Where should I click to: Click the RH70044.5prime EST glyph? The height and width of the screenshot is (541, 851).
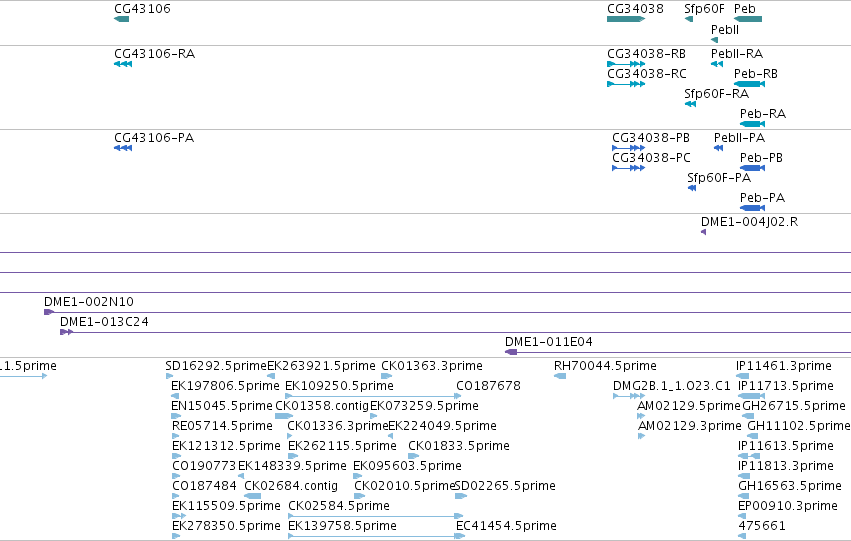[560, 376]
